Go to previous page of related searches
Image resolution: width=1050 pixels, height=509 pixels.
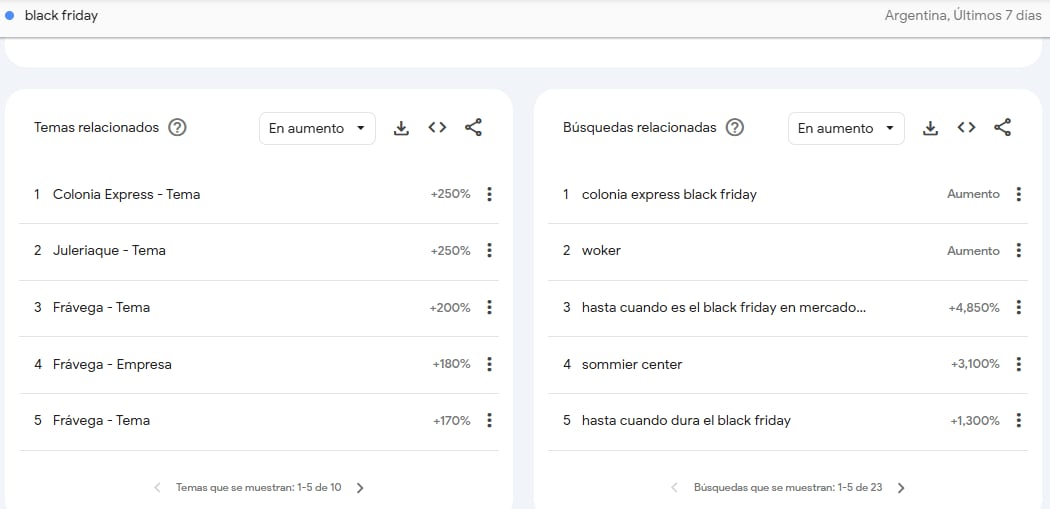pos(674,488)
